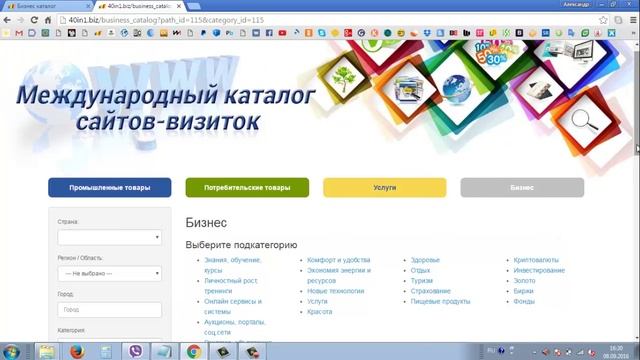Switch to Chrome in the taskbar

[x=194, y=351]
